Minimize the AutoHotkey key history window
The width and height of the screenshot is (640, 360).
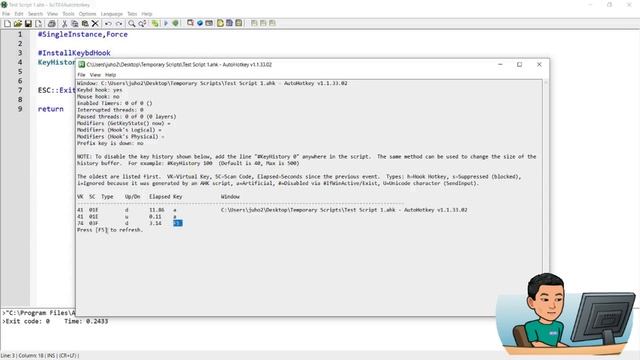500,64
